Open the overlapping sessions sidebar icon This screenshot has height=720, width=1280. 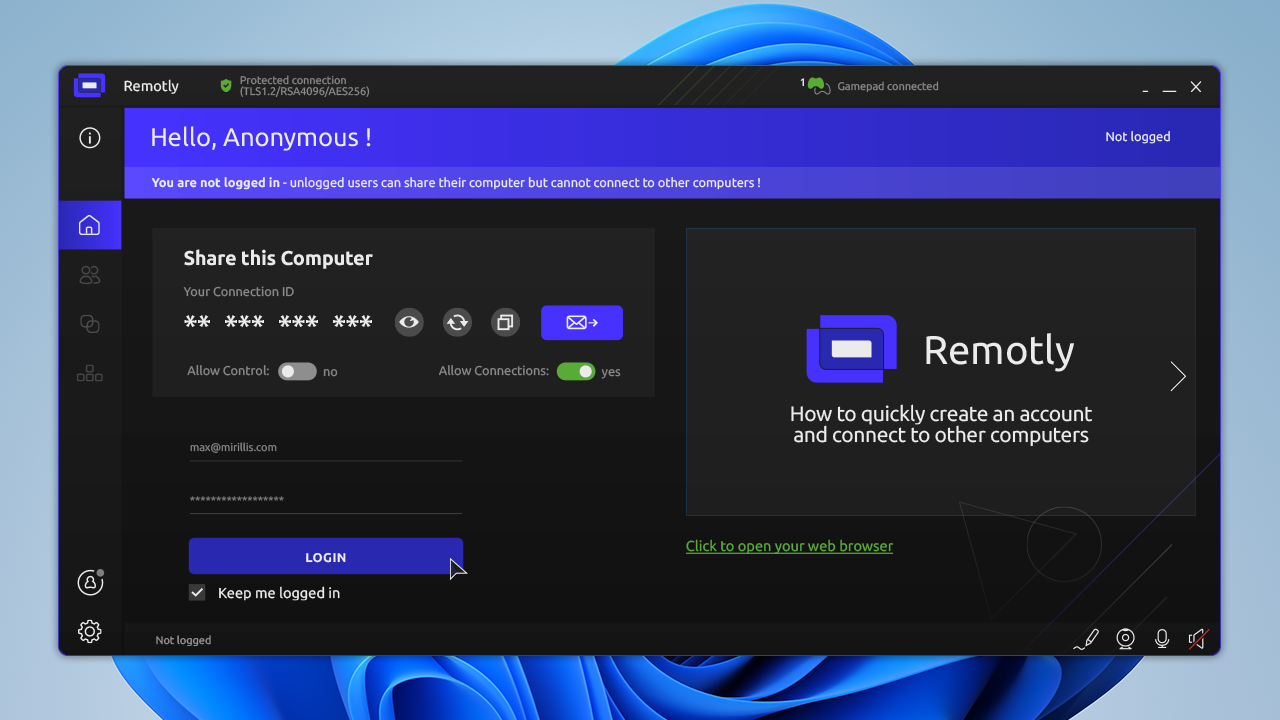click(x=90, y=324)
